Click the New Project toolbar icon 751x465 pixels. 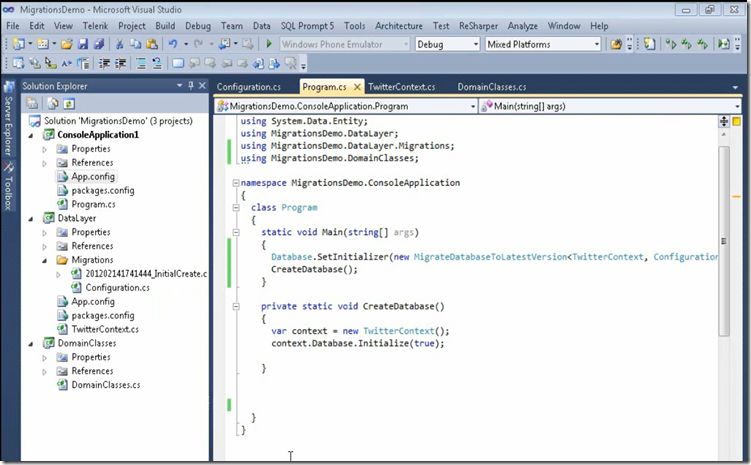click(19, 44)
